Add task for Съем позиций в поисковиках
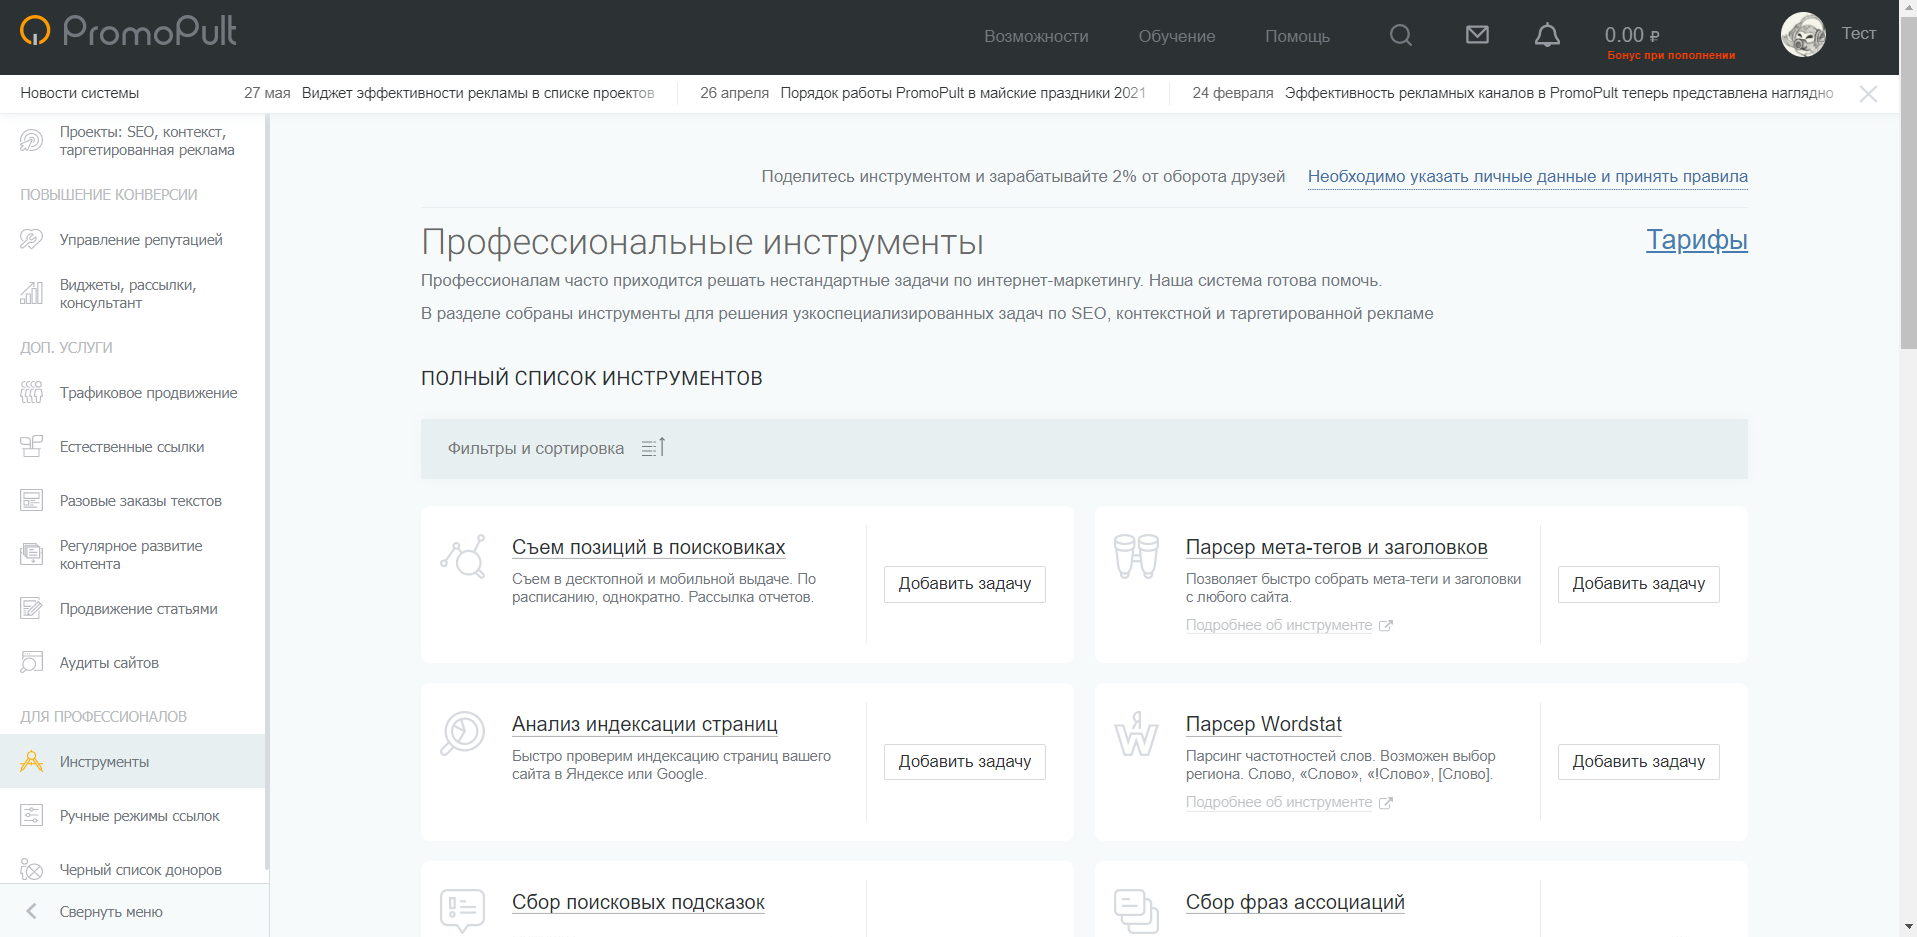Image resolution: width=1917 pixels, height=937 pixels. pos(965,584)
